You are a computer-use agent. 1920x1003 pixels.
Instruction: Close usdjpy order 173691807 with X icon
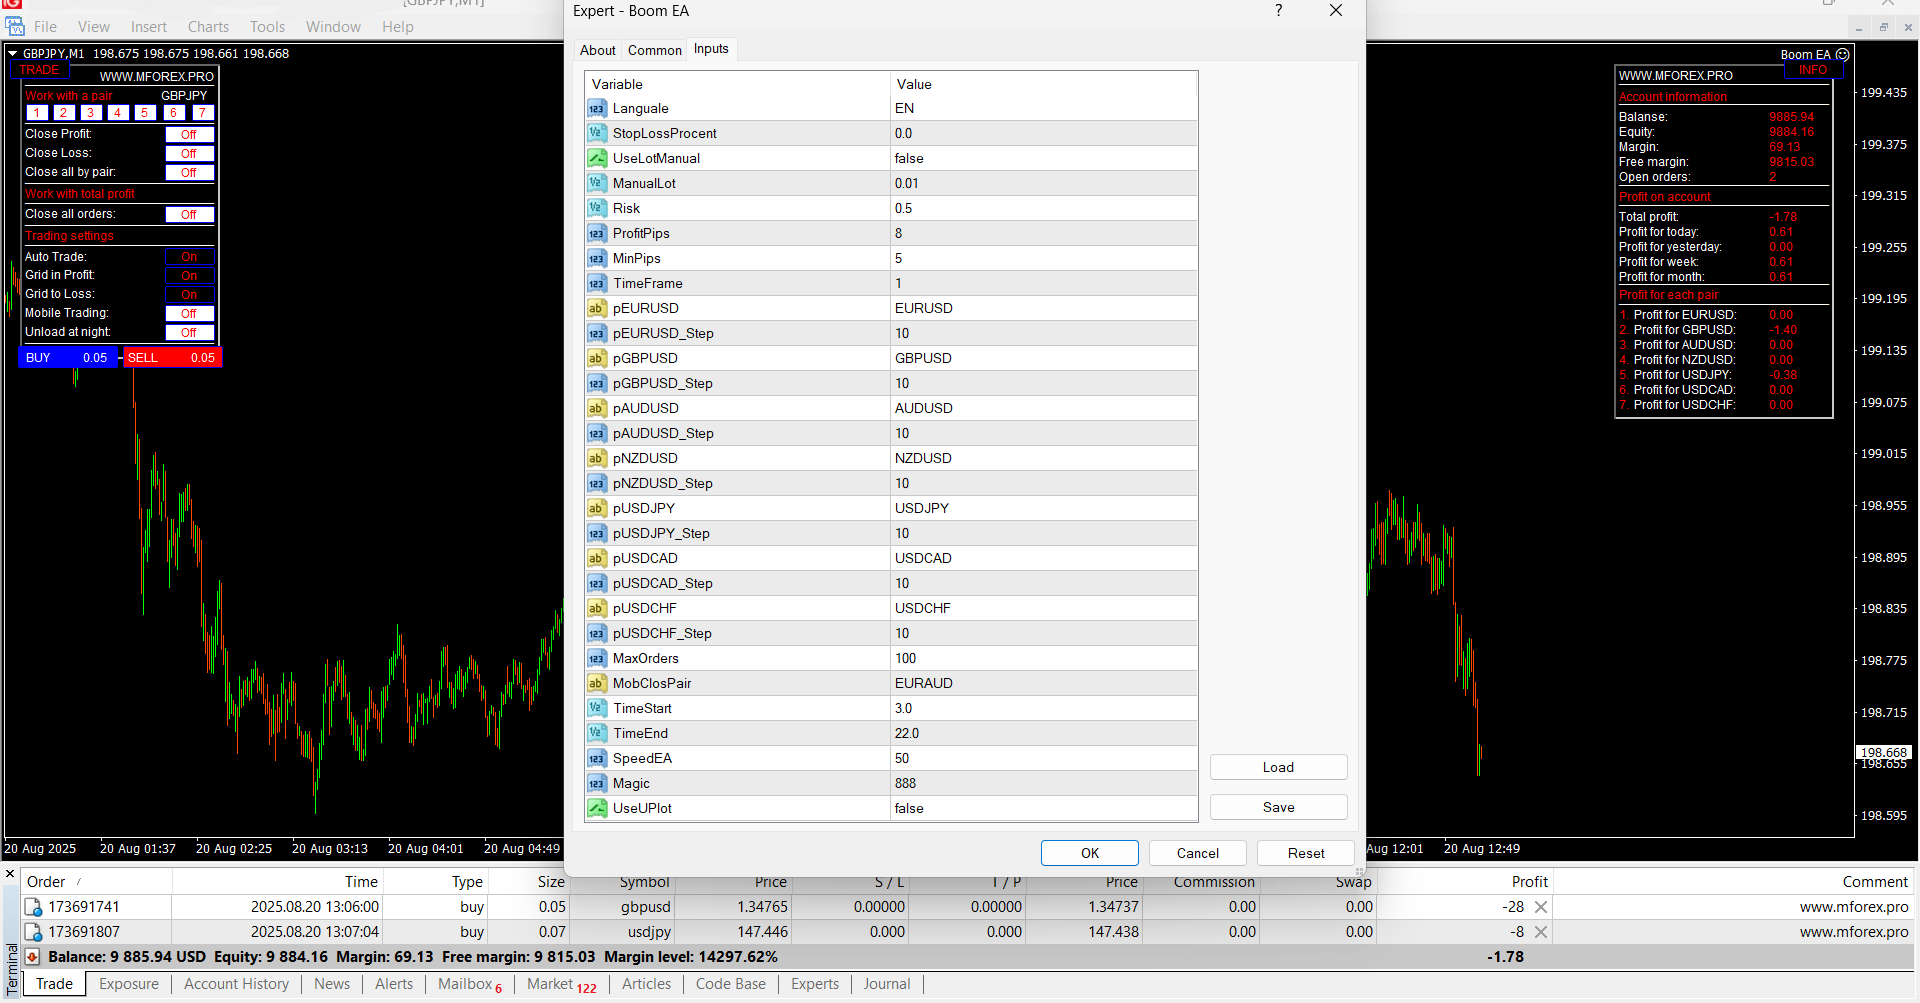(1541, 932)
